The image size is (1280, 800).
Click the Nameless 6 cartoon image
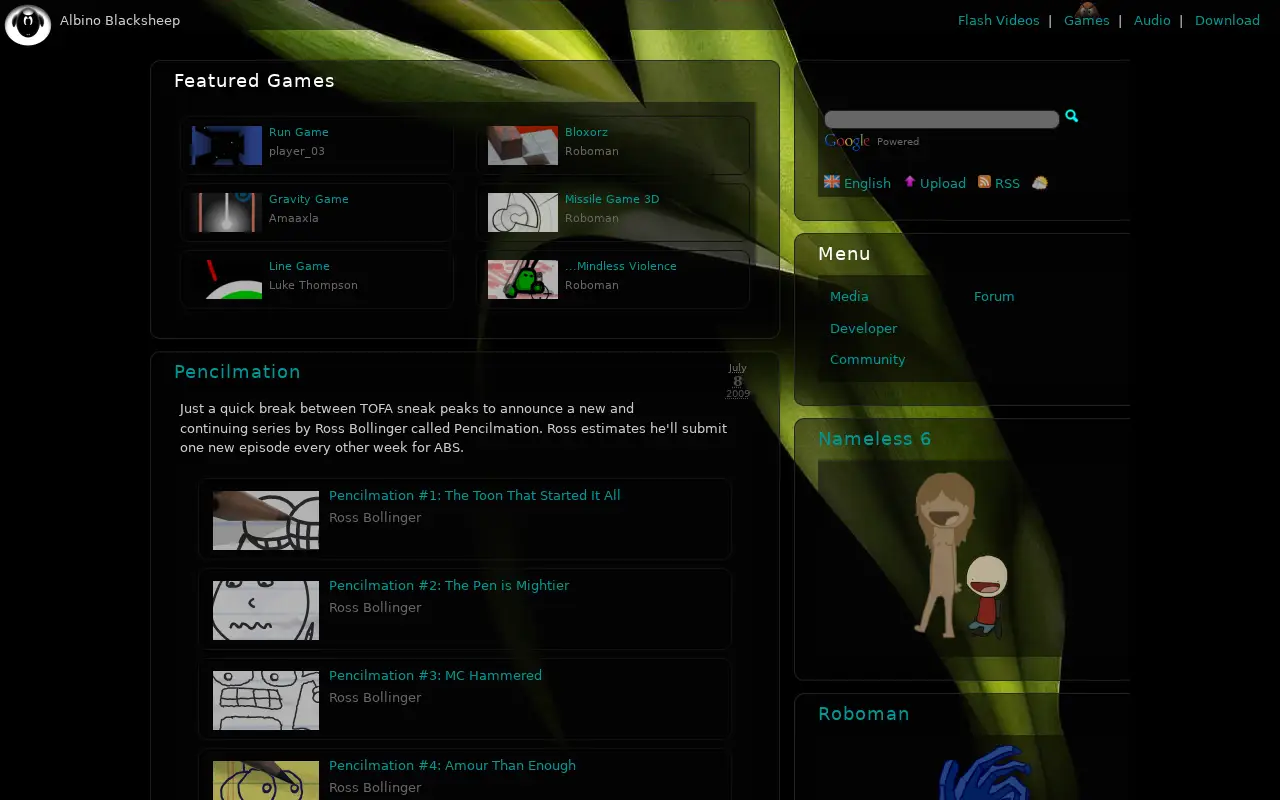[x=962, y=555]
